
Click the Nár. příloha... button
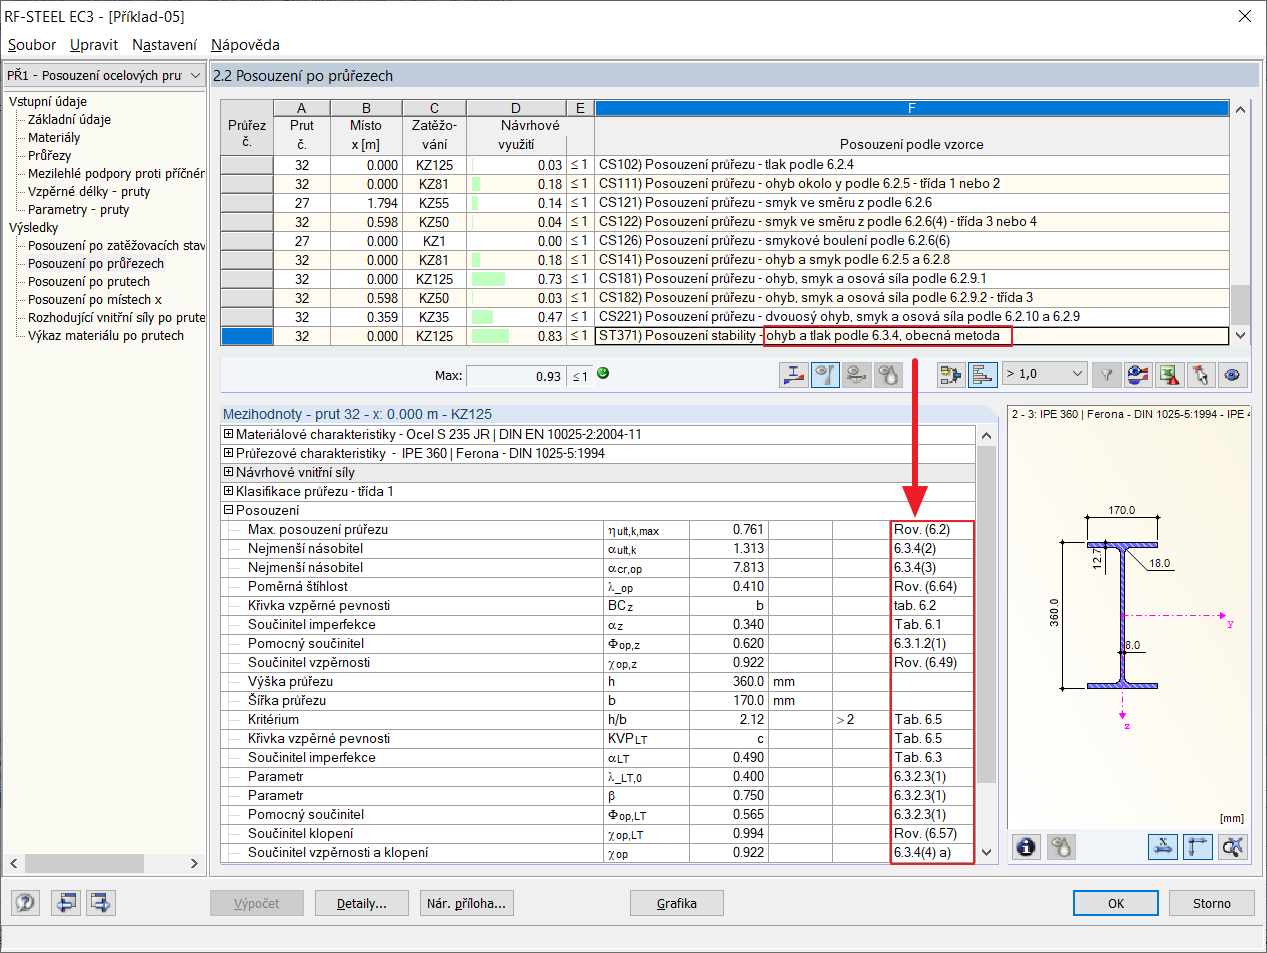467,903
